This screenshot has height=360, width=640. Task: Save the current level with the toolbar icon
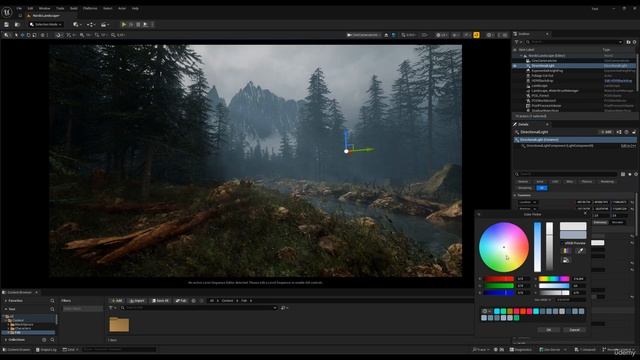(7, 24)
